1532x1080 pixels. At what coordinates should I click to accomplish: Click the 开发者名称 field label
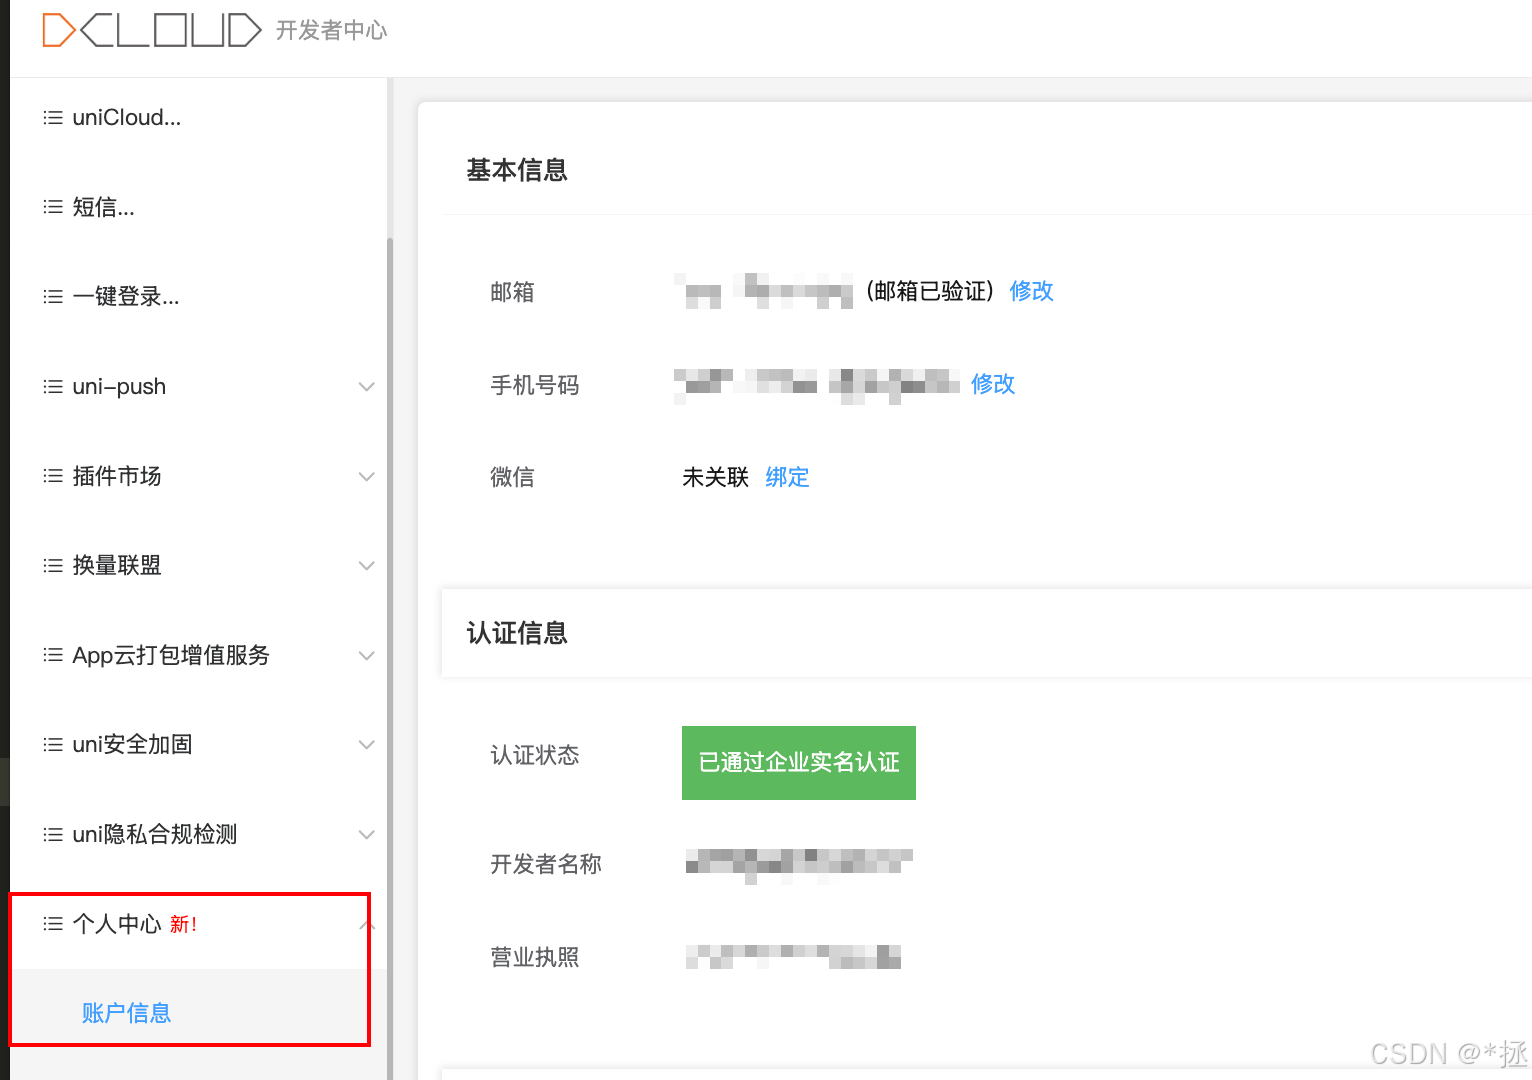[545, 864]
